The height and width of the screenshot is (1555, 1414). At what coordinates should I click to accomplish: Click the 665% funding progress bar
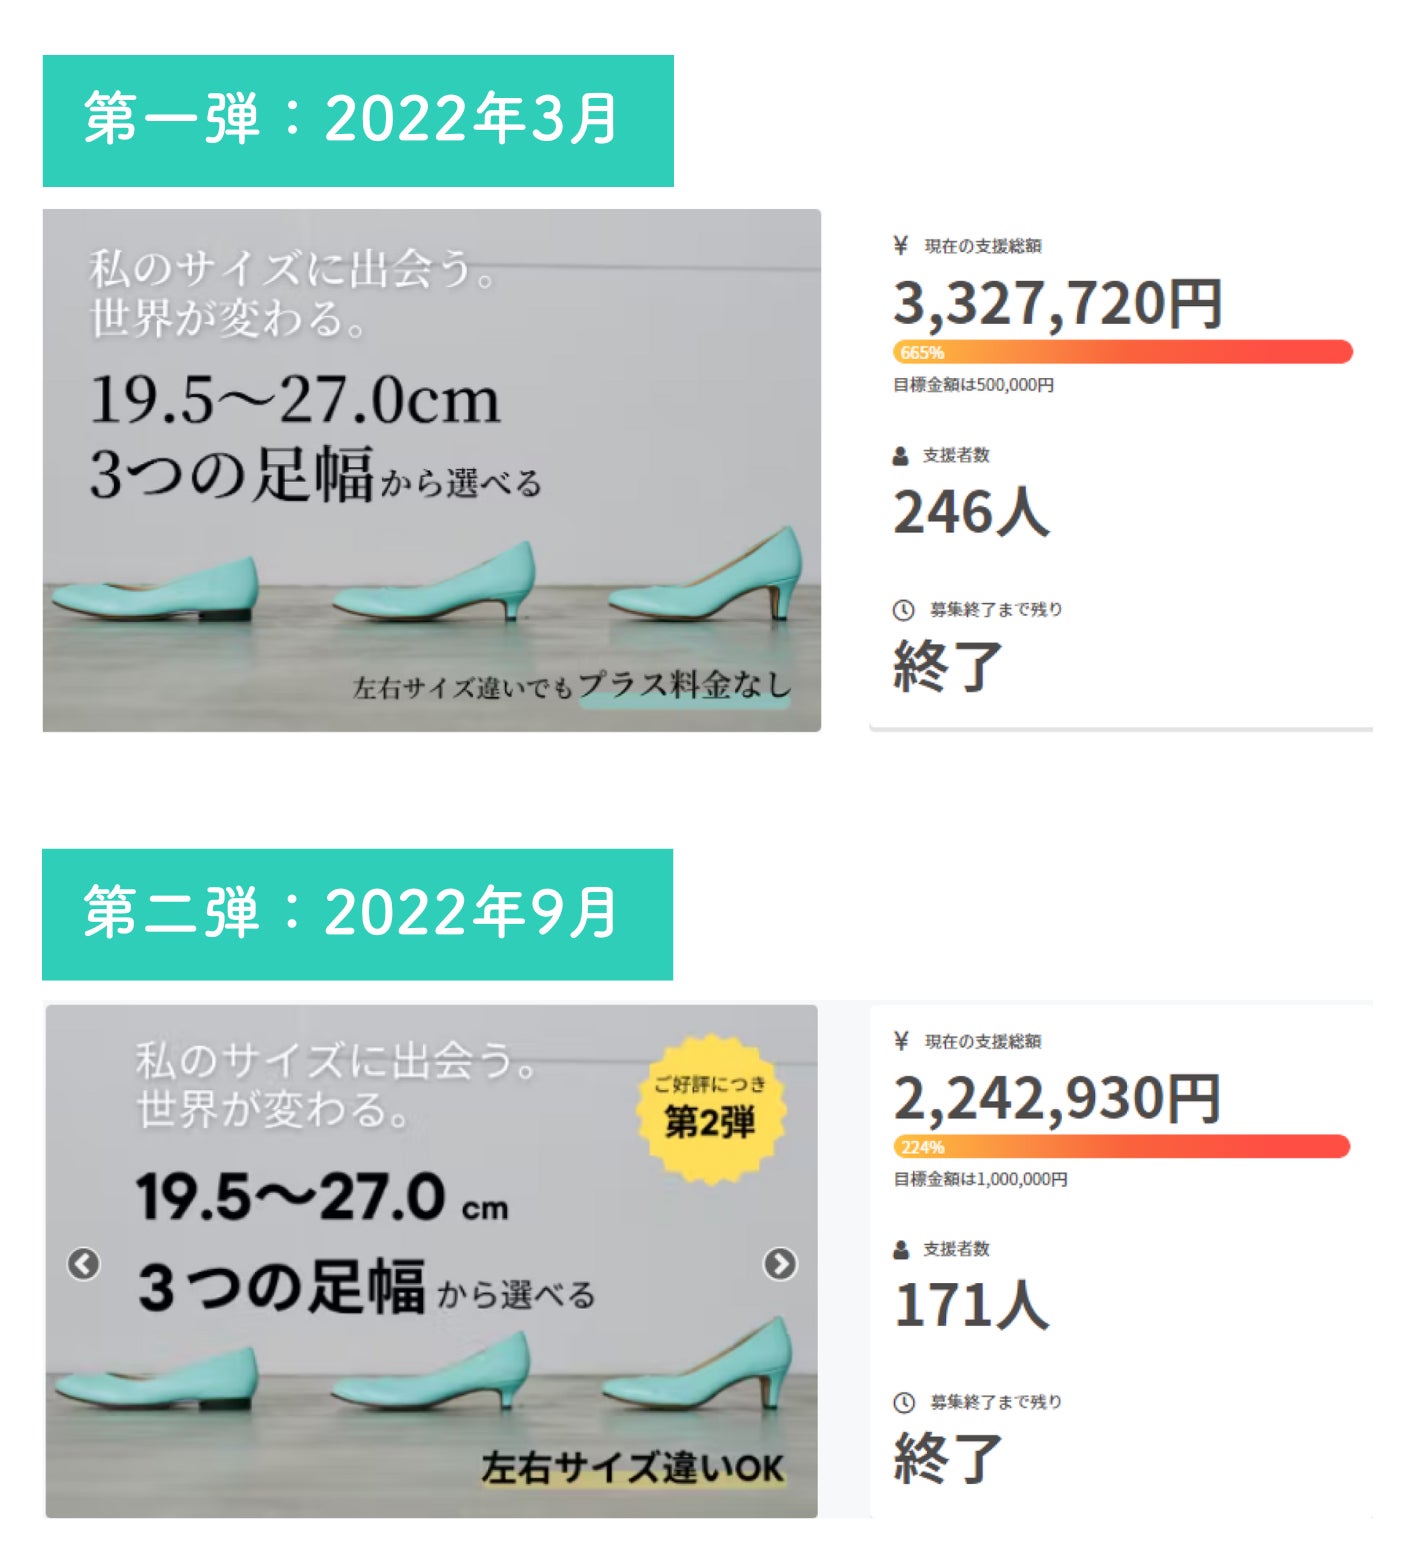[x=1122, y=352]
